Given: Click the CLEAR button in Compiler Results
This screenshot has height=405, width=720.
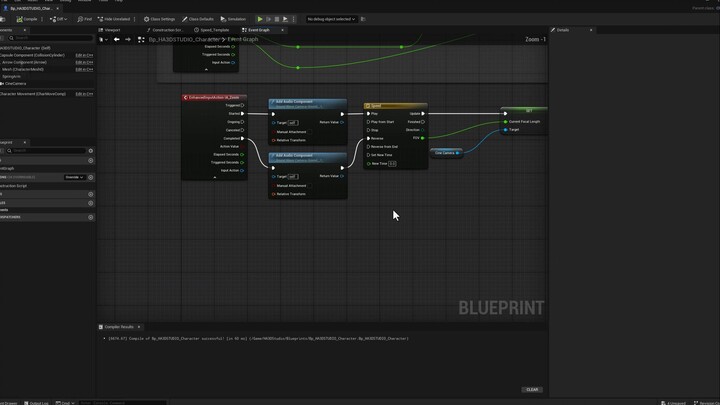Looking at the screenshot, I should point(532,390).
